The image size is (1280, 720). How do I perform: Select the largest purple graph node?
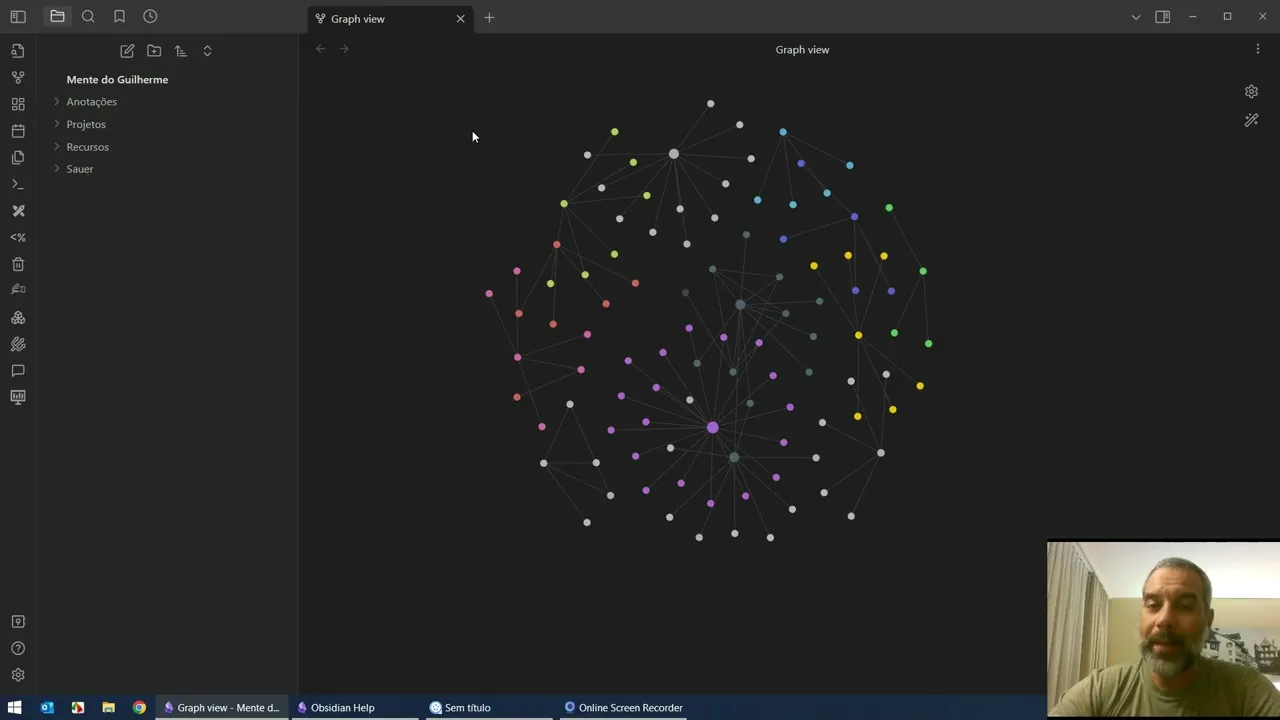tap(712, 428)
